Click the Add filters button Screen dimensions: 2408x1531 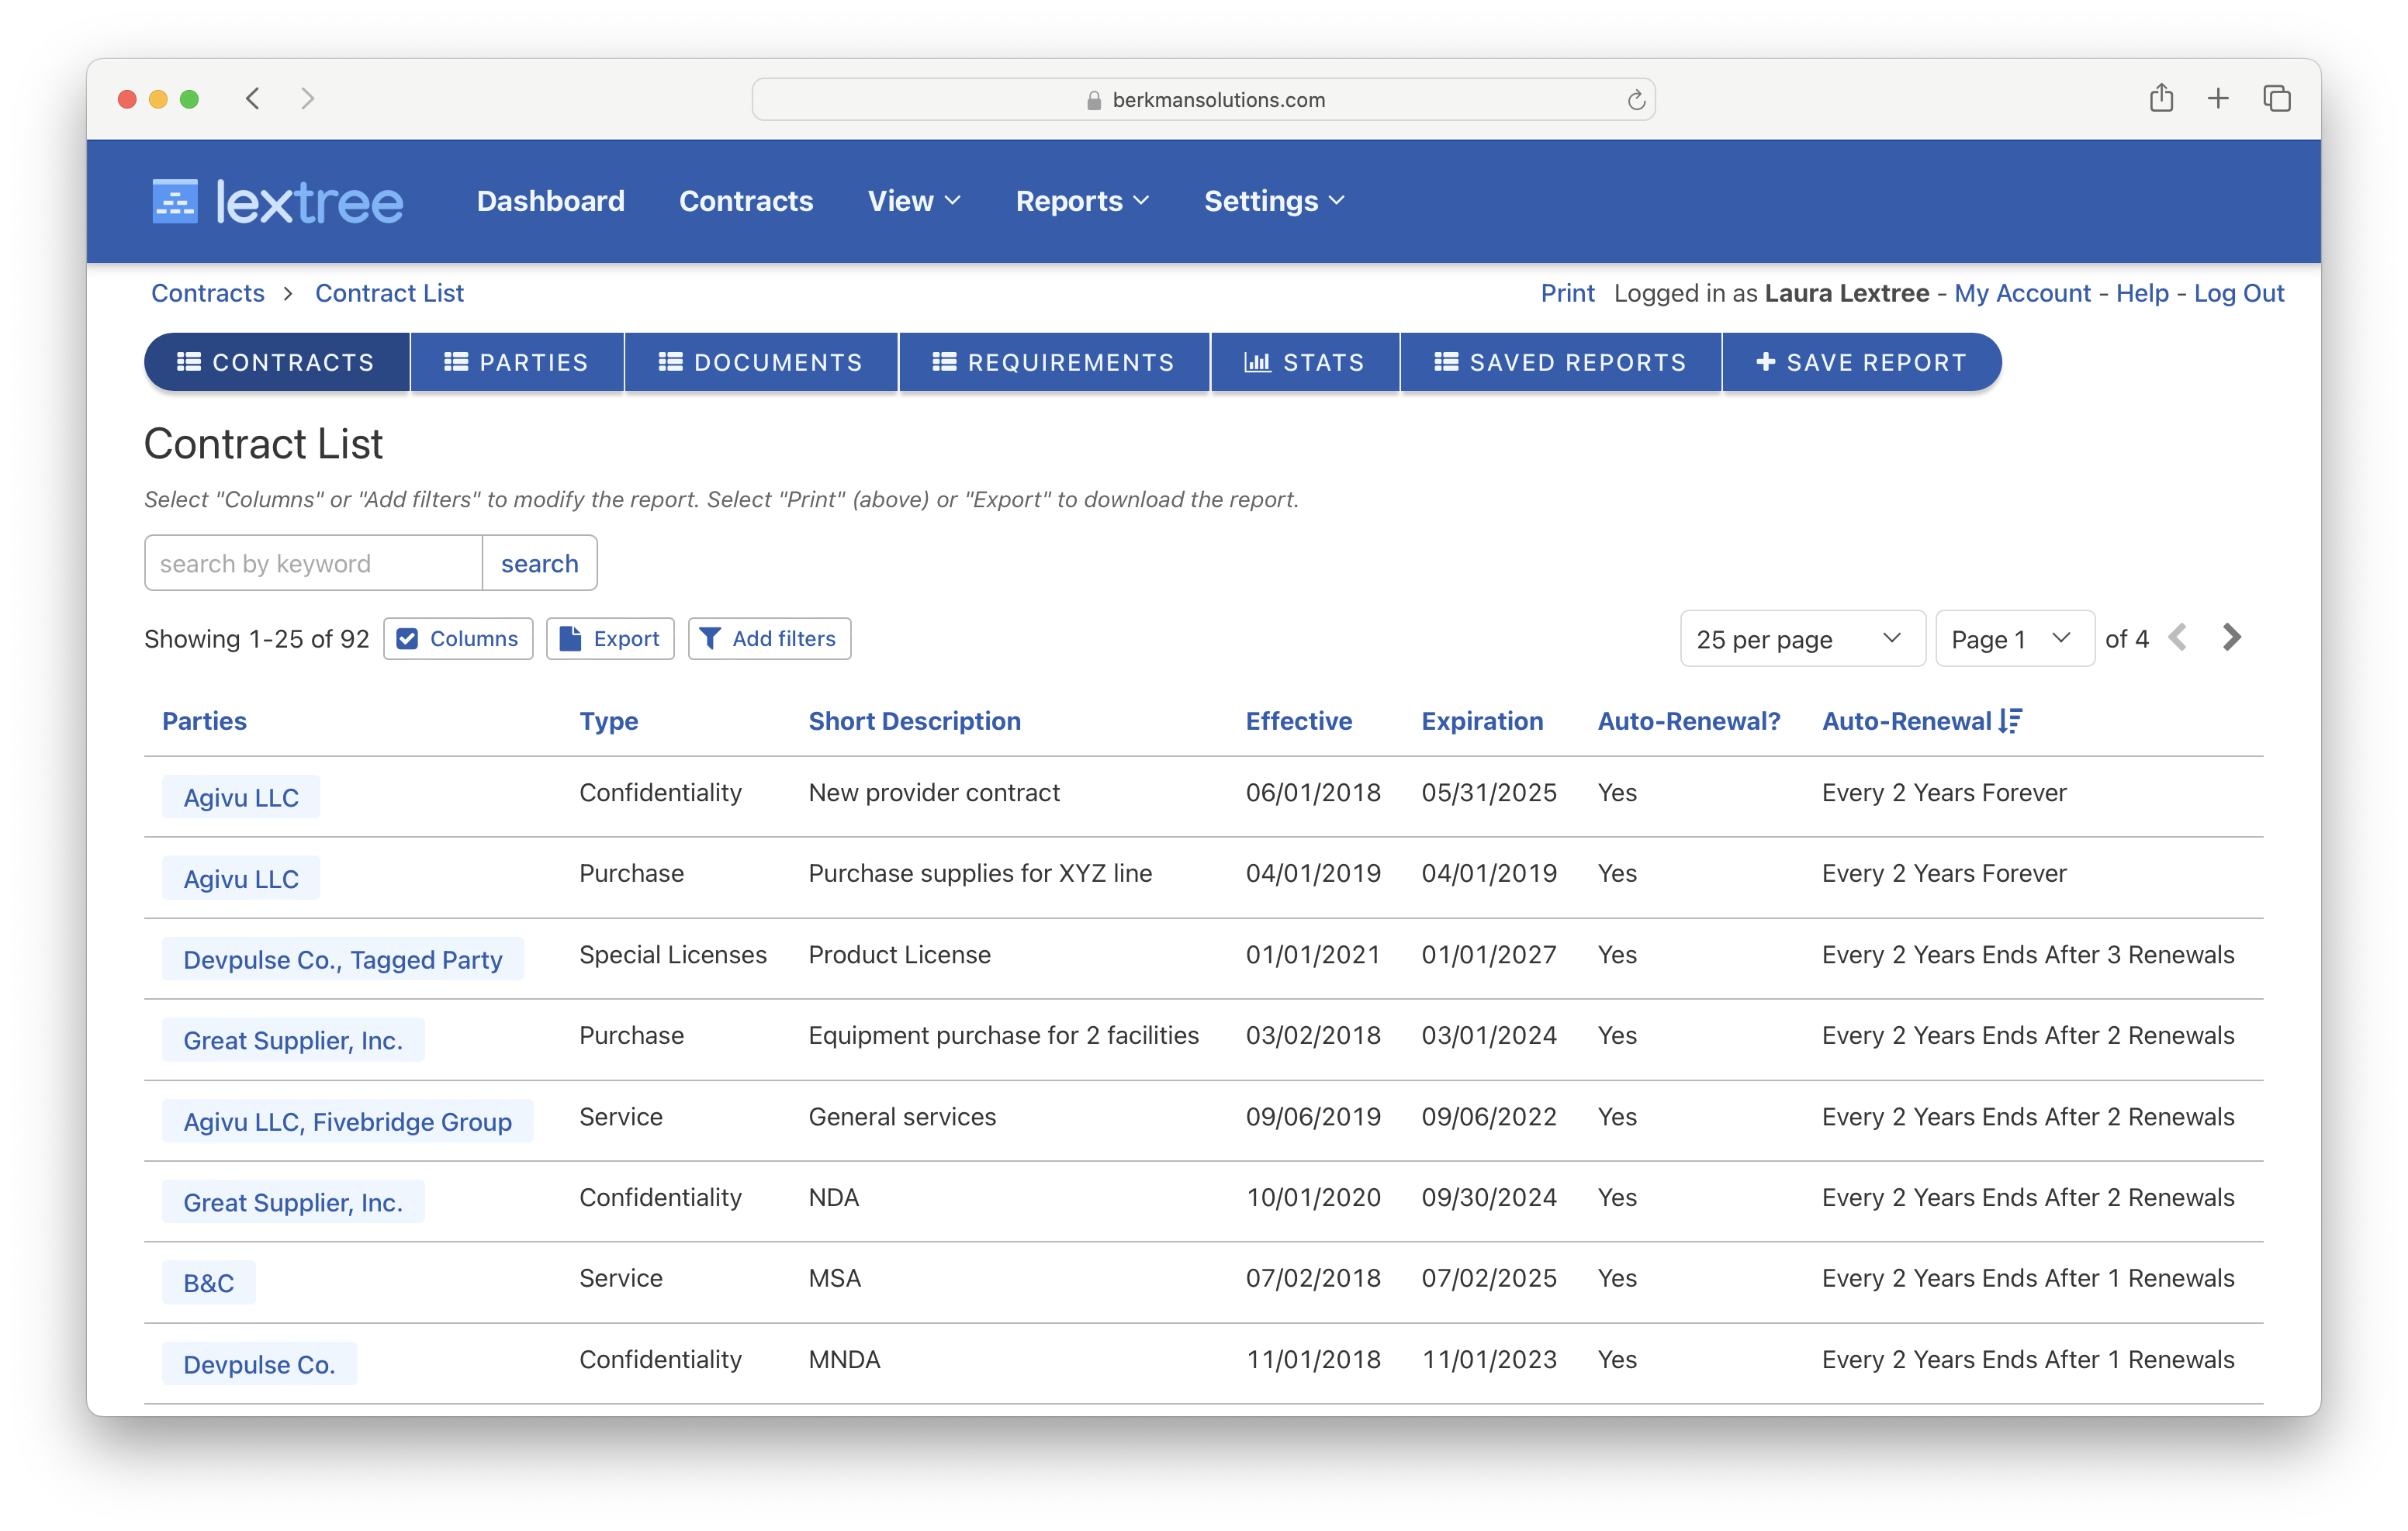[769, 638]
